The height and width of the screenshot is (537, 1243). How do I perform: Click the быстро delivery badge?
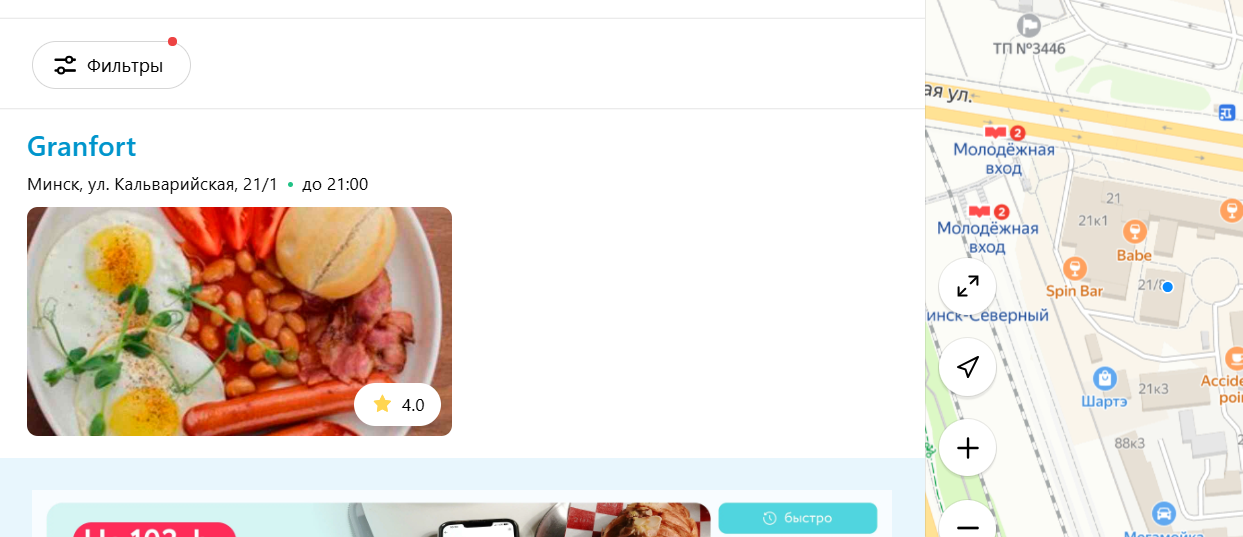click(x=797, y=518)
